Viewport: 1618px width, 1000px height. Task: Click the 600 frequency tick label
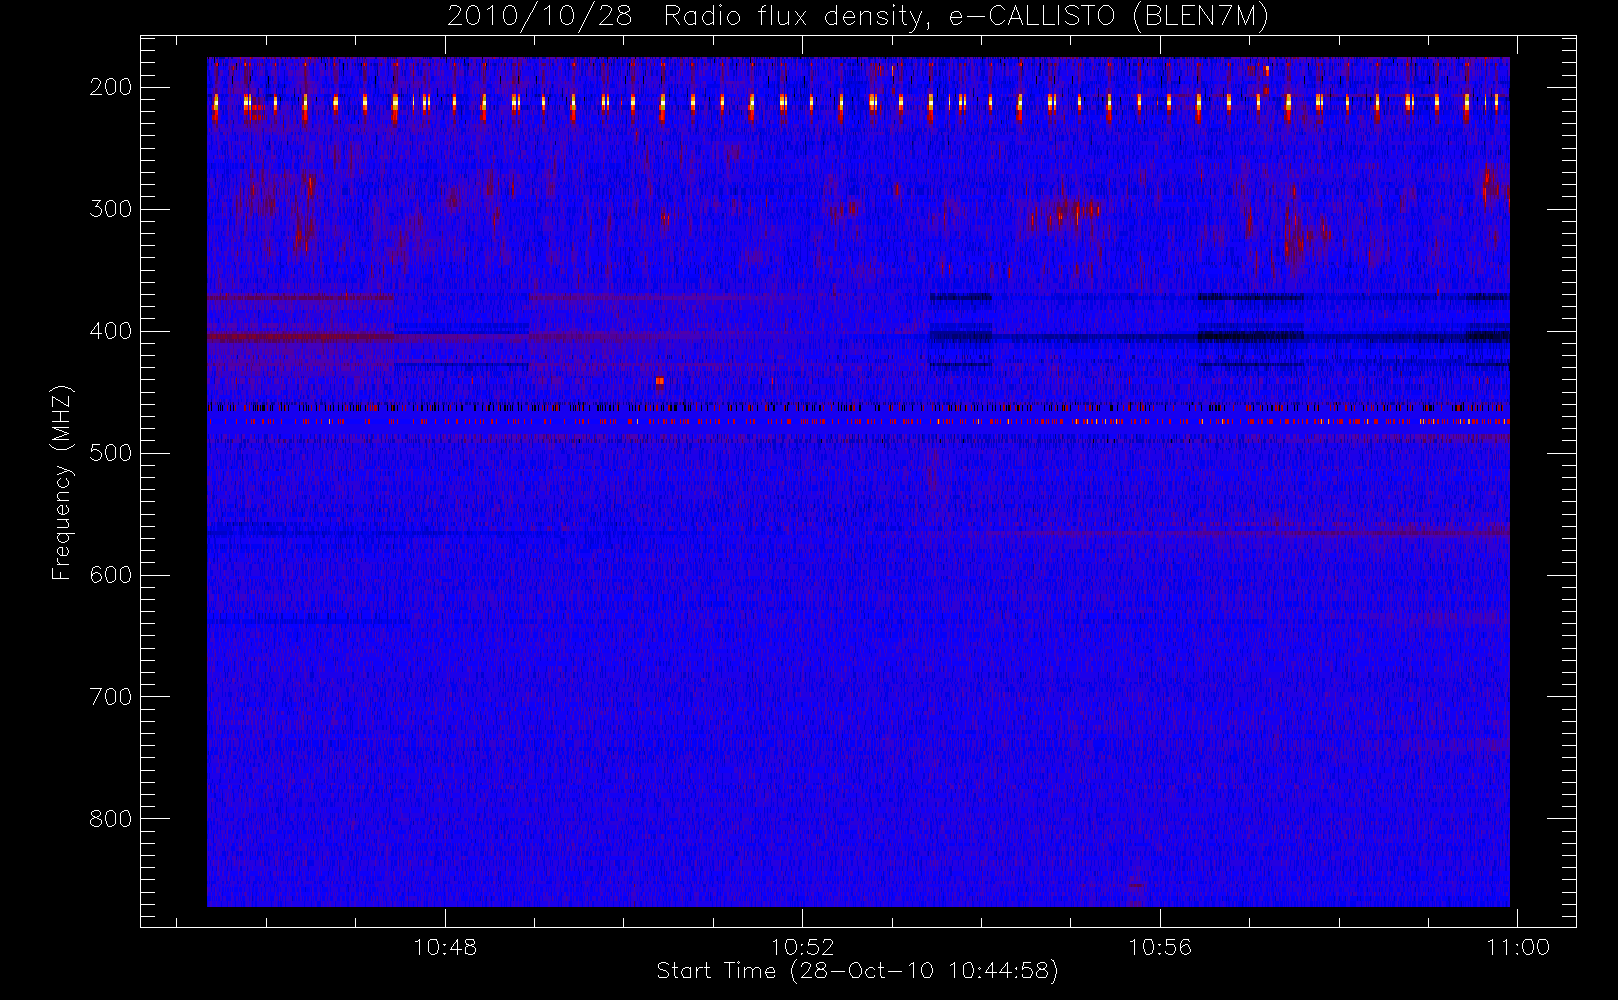(x=111, y=575)
